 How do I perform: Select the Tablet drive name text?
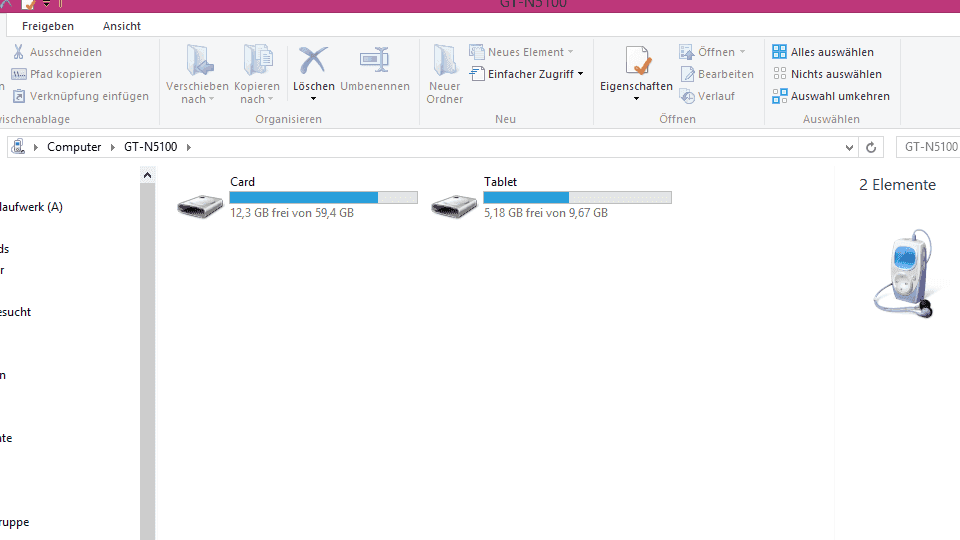click(500, 182)
